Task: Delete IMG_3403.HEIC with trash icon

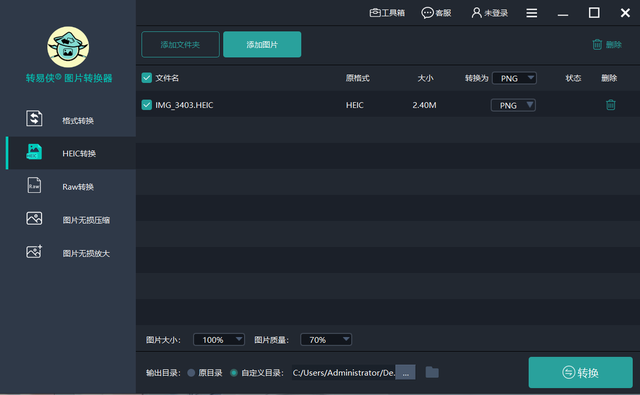Action: (x=611, y=105)
